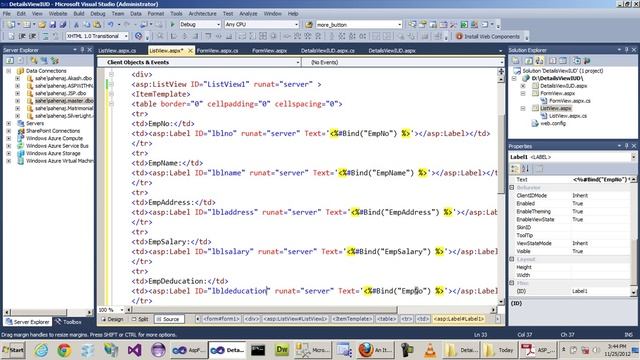The height and width of the screenshot is (360, 640).
Task: Click the Refresh icon in Server Explorer
Action: pyautogui.click(x=9, y=60)
